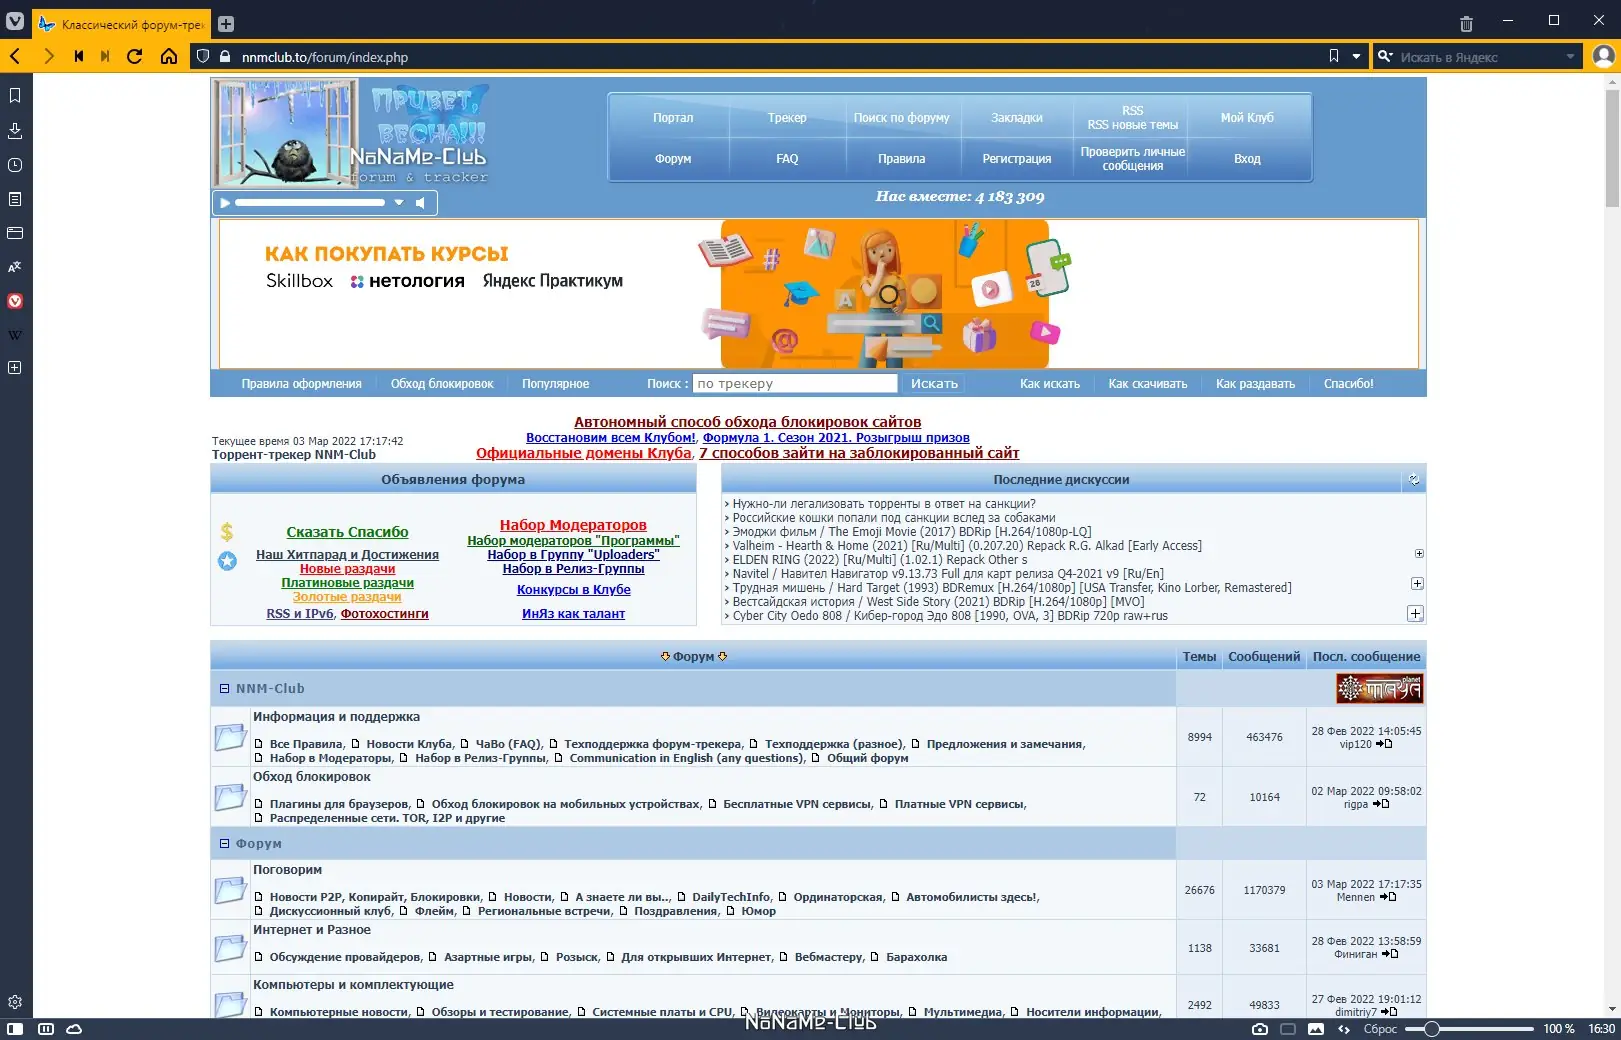Add a new web panel
The width and height of the screenshot is (1621, 1040).
(15, 368)
